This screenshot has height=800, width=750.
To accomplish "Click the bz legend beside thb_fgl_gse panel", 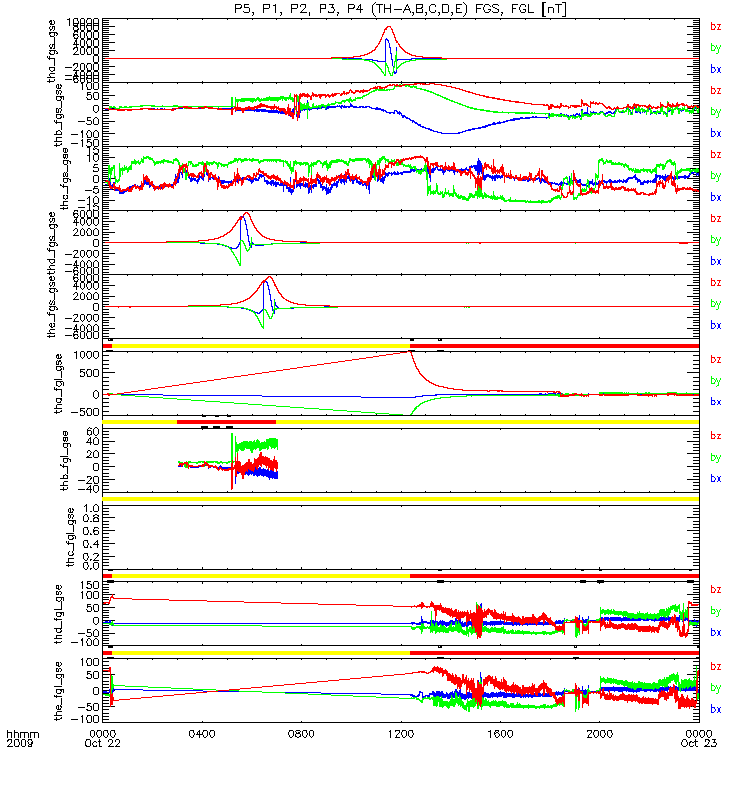I will click(716, 436).
